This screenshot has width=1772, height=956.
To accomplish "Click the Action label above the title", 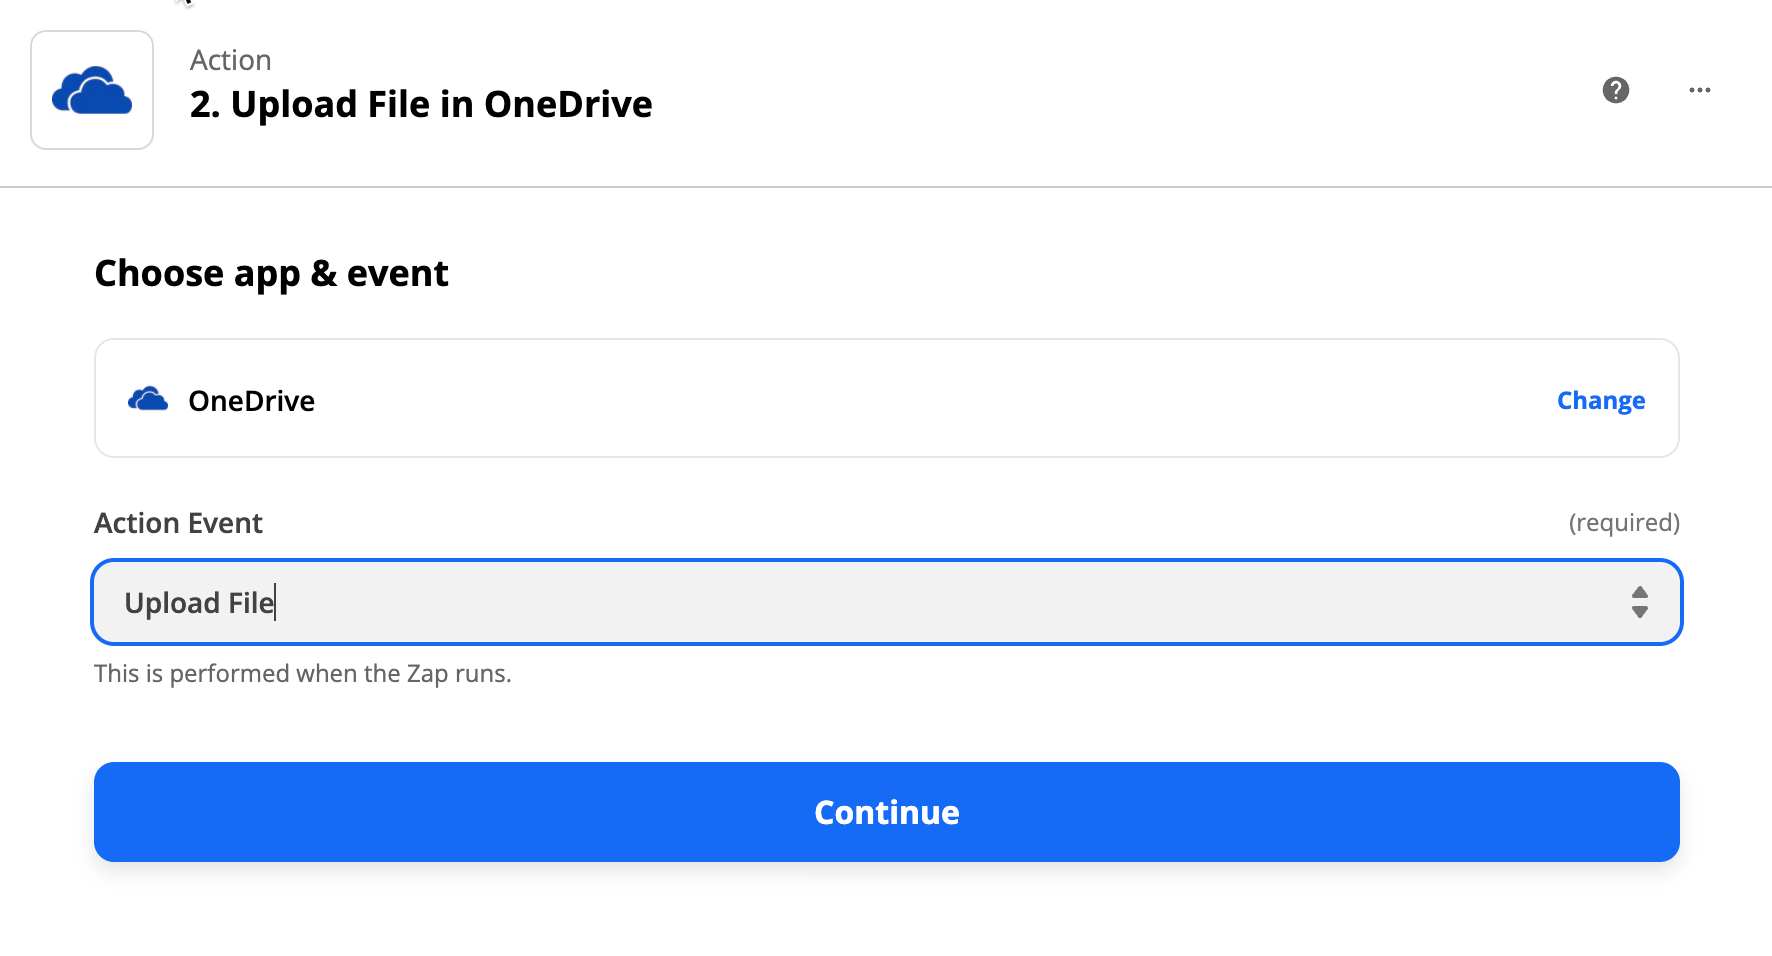I will (x=231, y=60).
